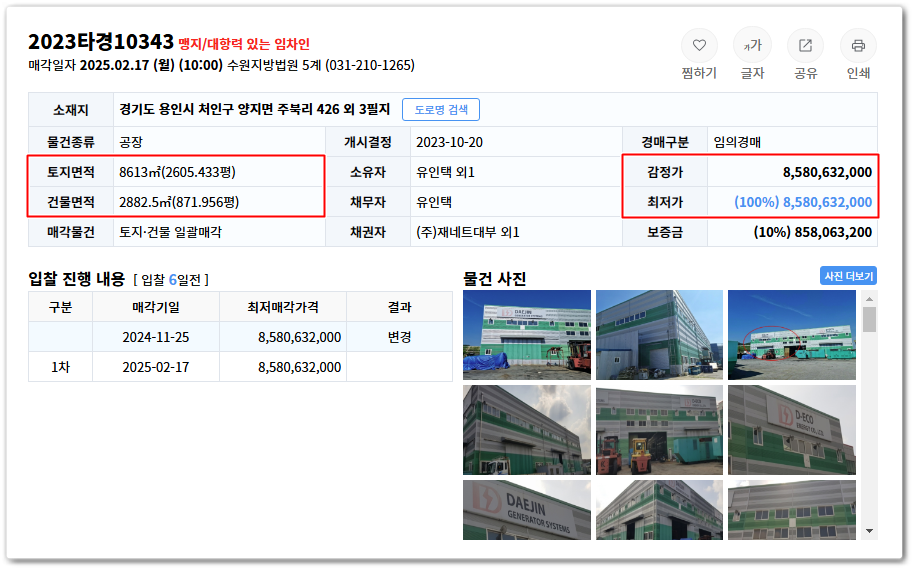Click 감정가 value 8,580,632,000
The height and width of the screenshot is (571, 915).
pos(827,172)
